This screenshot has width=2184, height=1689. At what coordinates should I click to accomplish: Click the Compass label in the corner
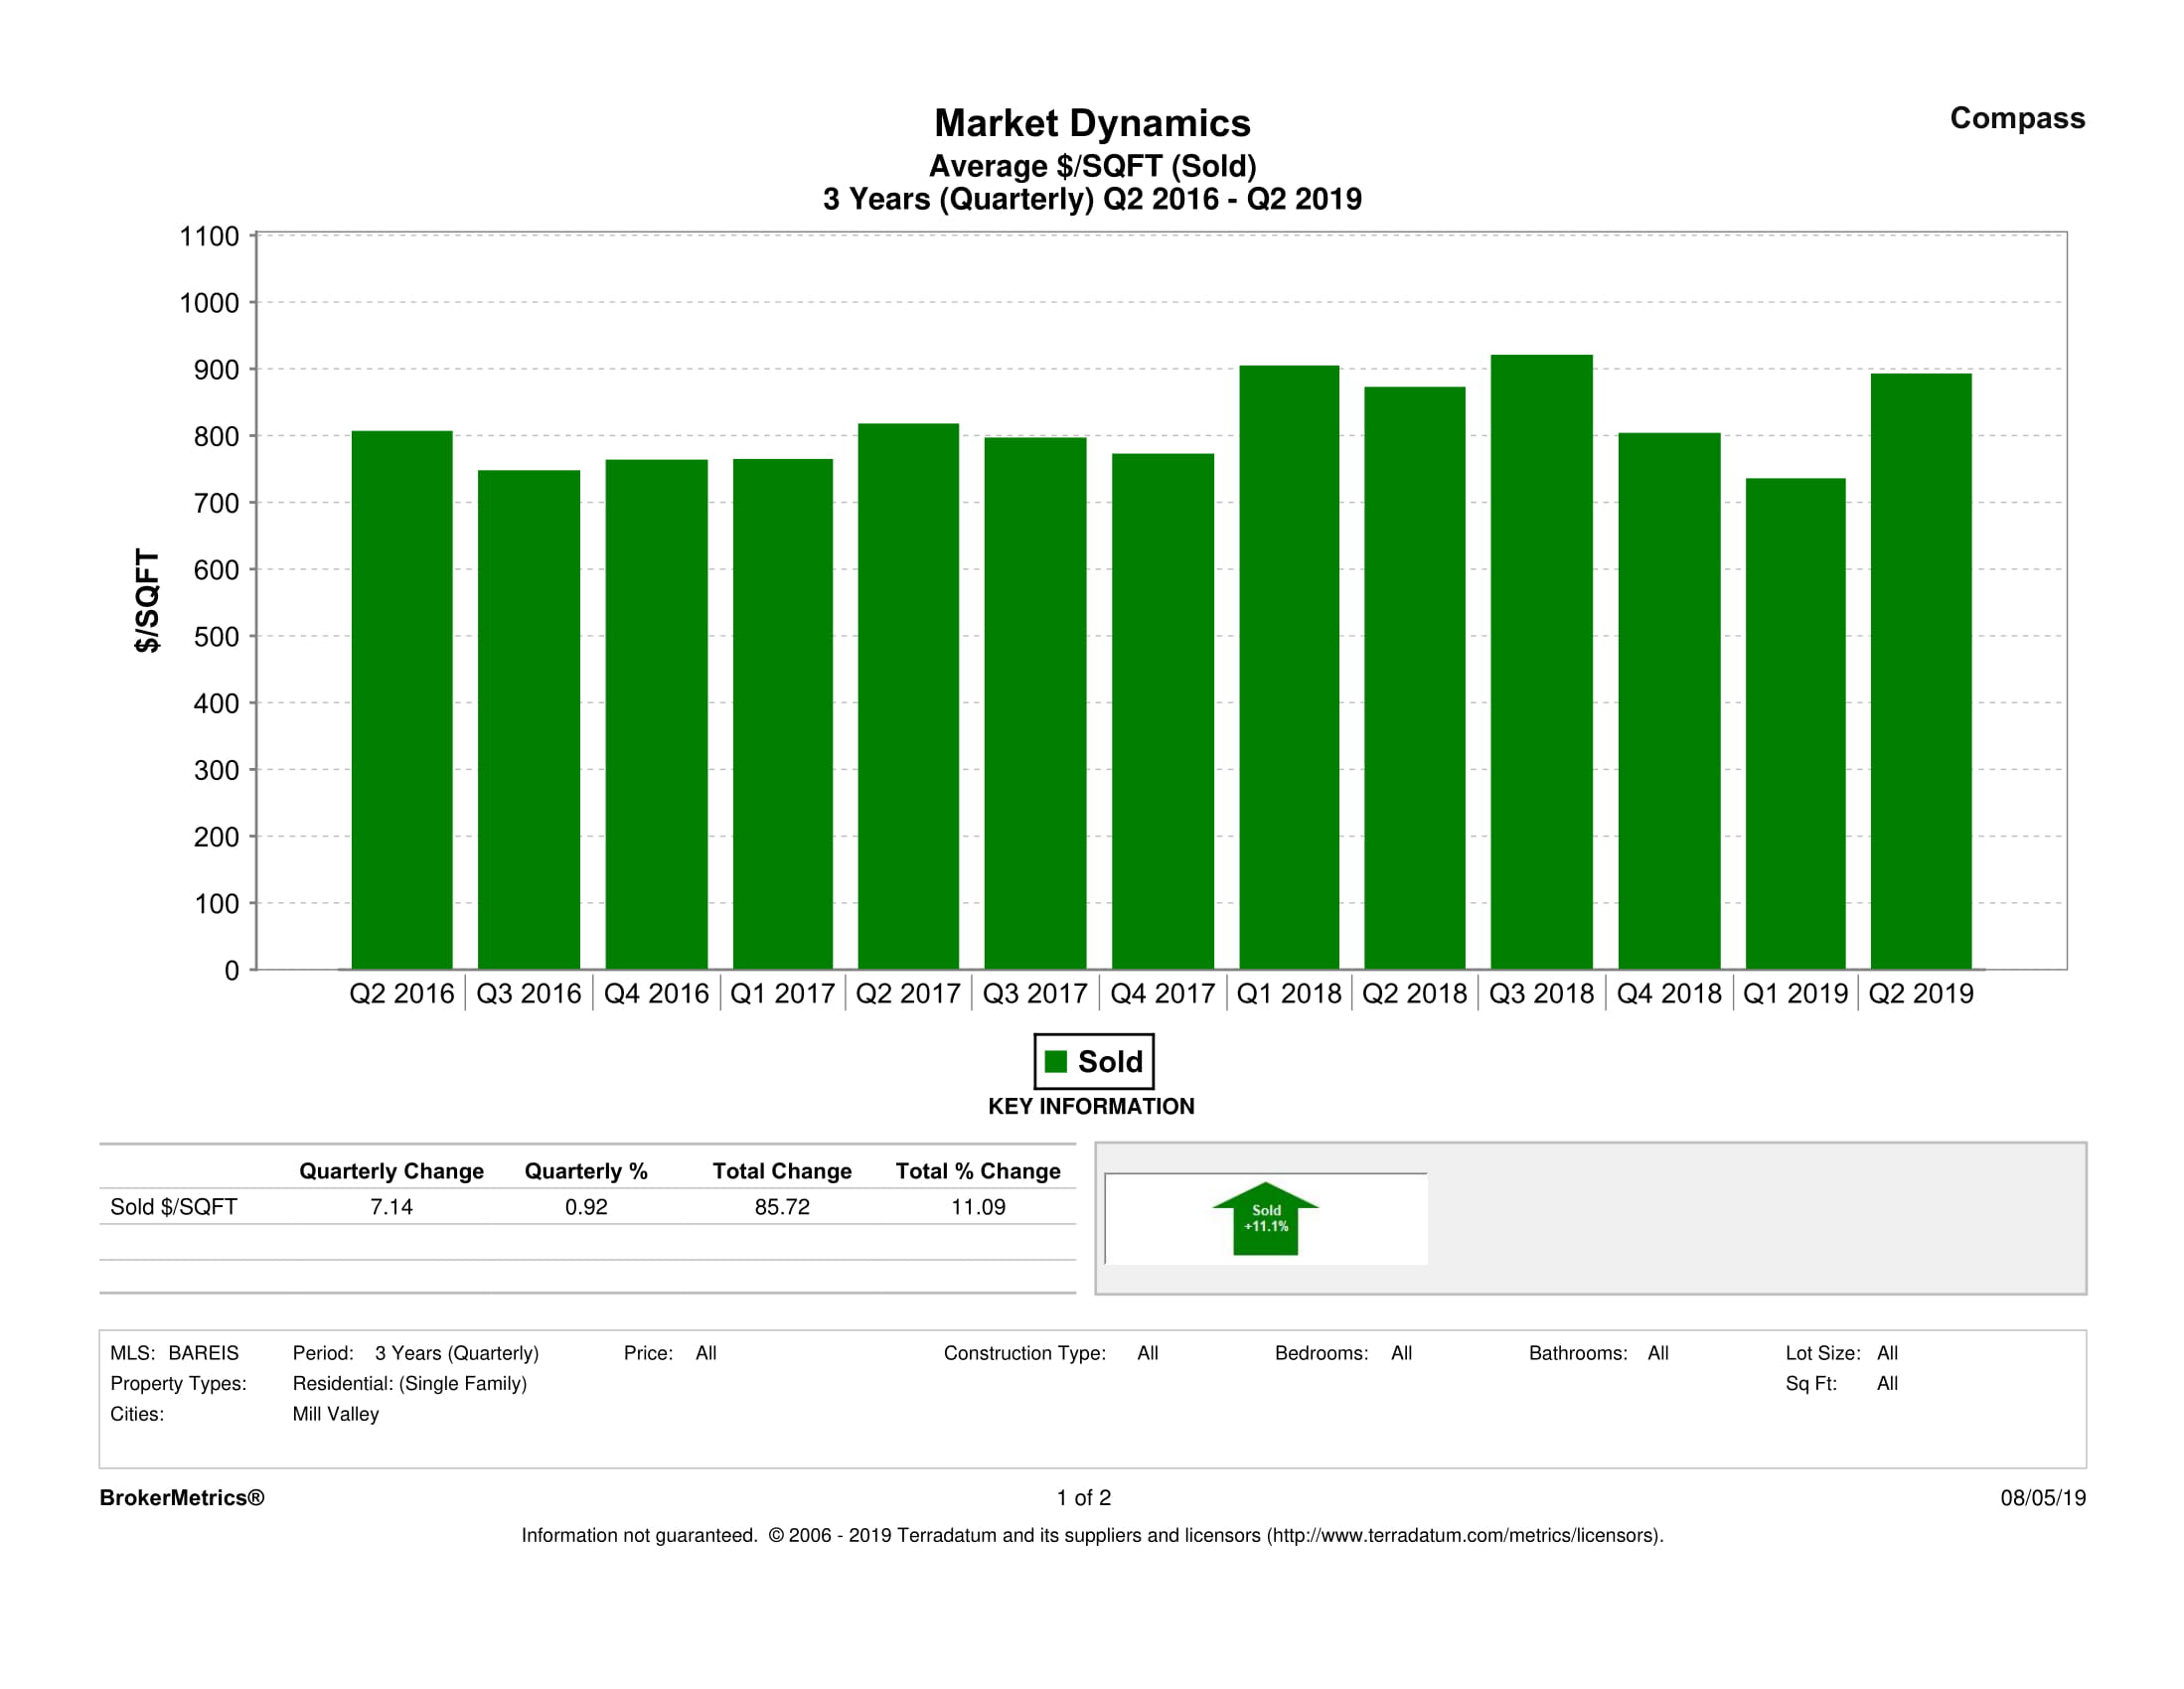2017,118
